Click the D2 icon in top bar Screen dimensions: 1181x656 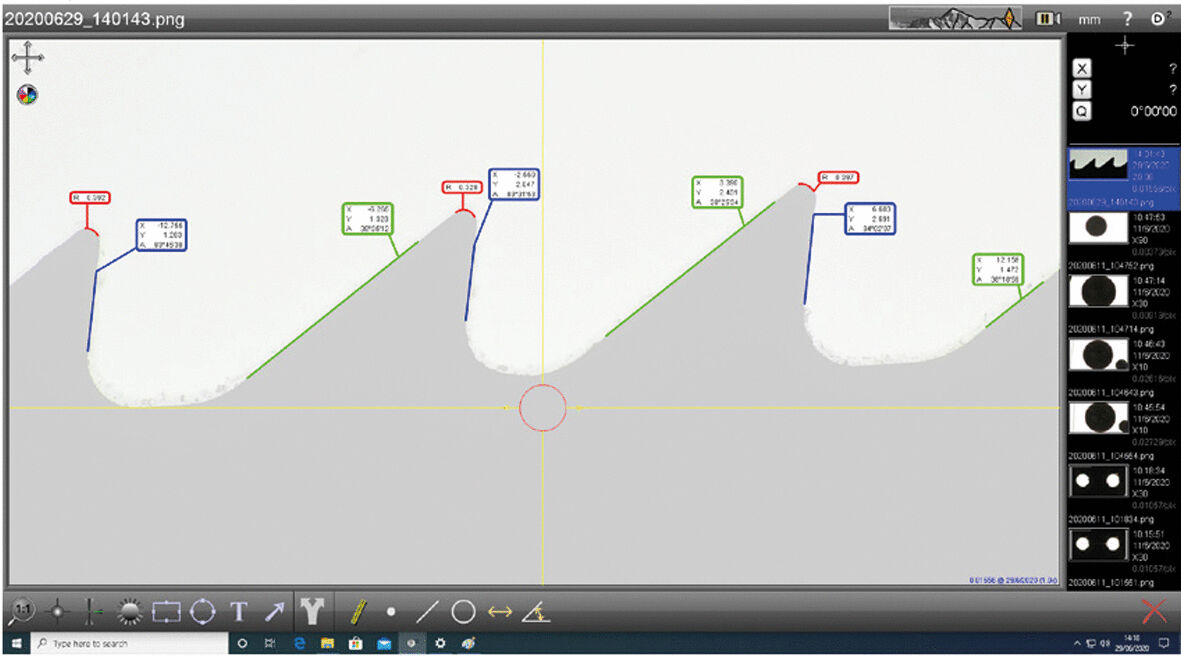[x=1160, y=18]
